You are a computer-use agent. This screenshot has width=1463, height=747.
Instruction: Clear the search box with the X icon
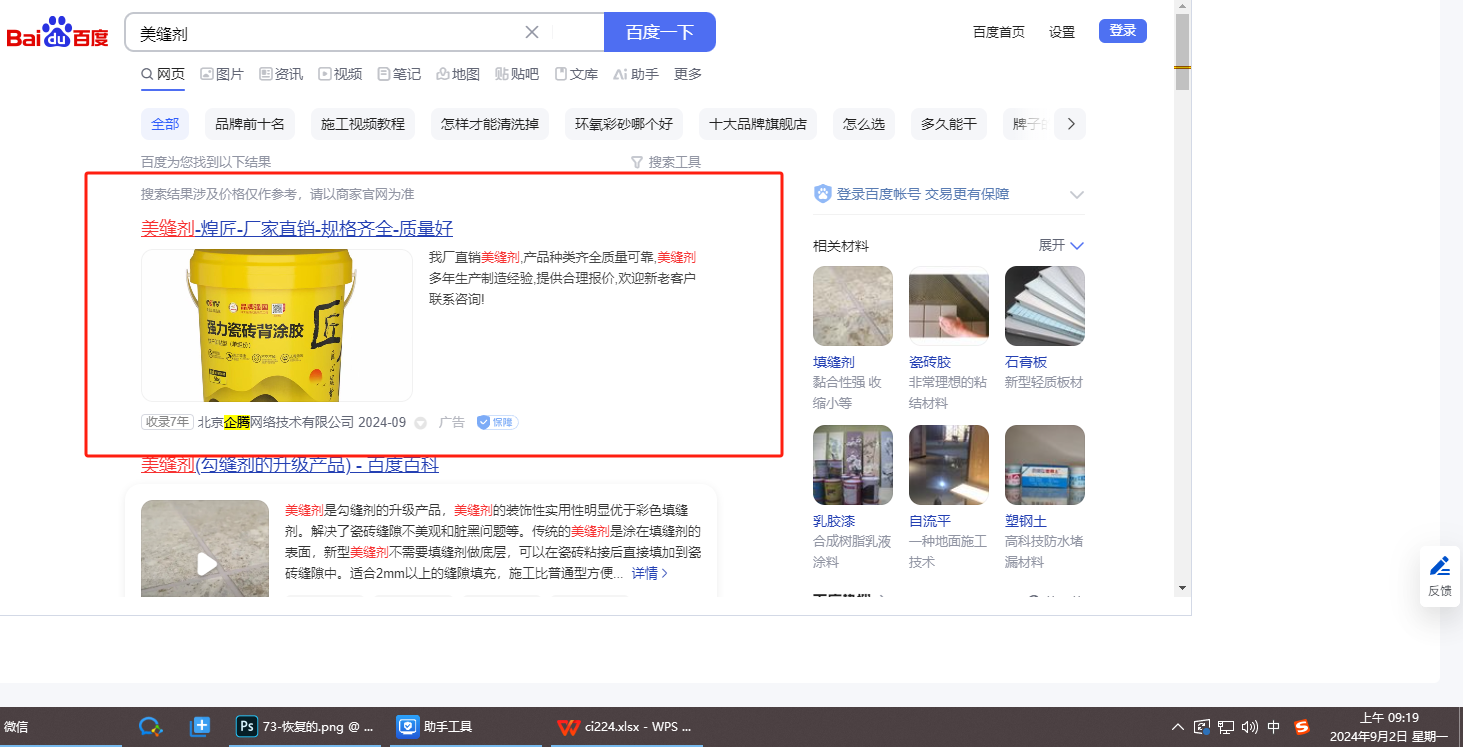click(x=532, y=32)
